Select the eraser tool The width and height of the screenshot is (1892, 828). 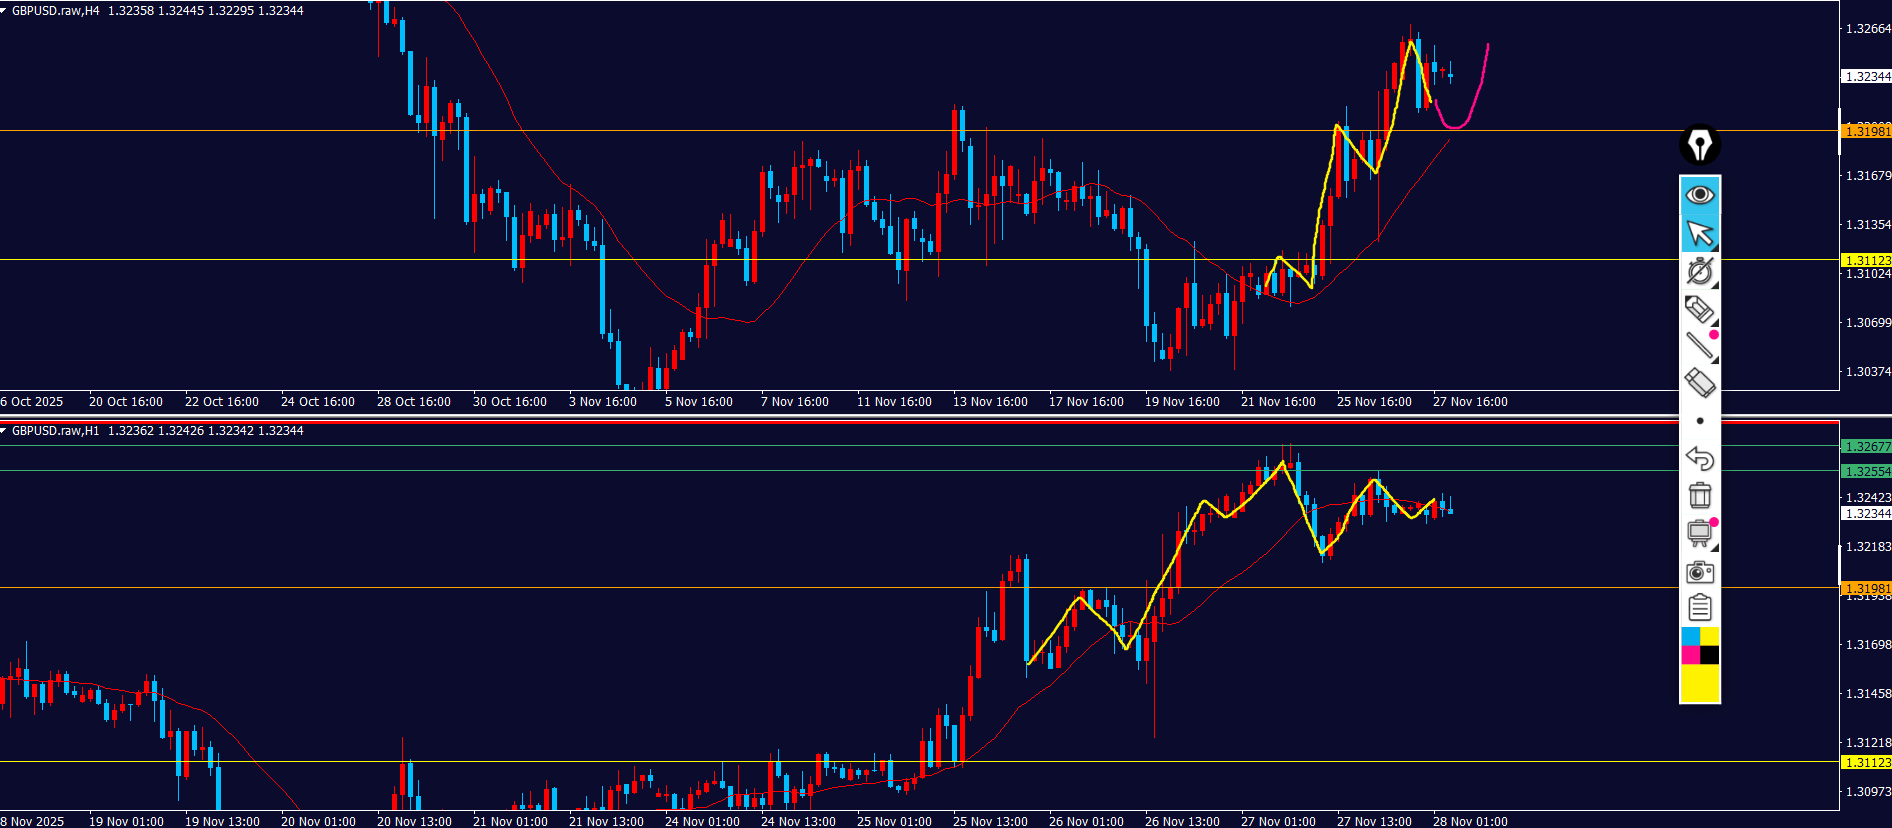1699,383
